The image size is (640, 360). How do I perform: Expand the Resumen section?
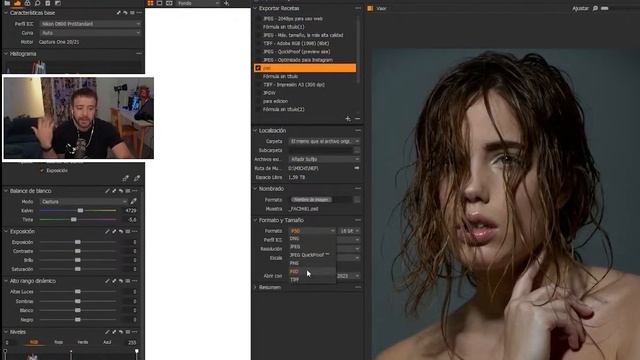point(256,287)
